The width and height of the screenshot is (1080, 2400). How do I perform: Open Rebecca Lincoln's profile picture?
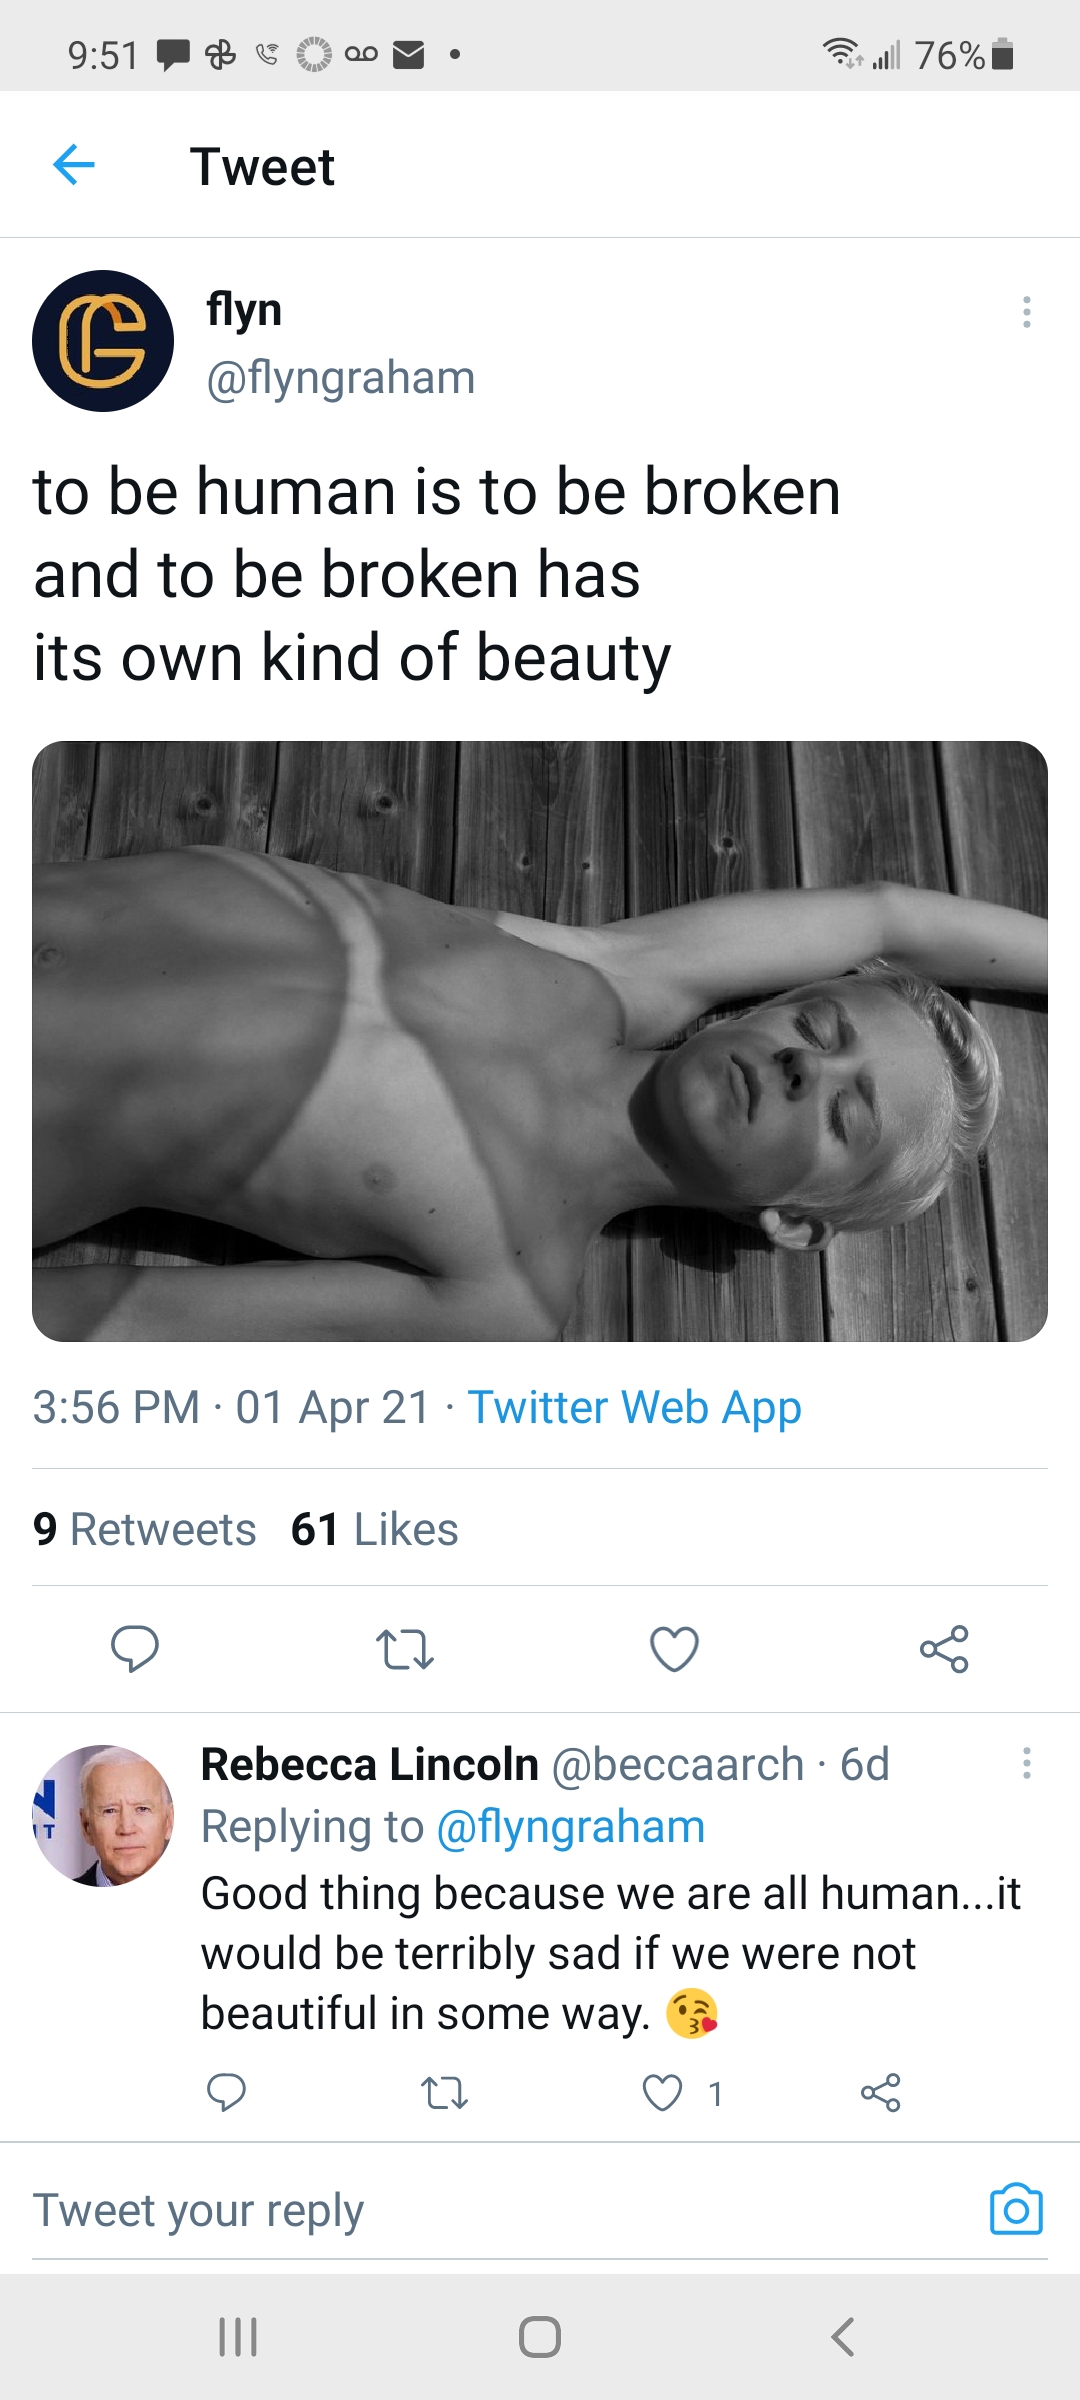103,1816
